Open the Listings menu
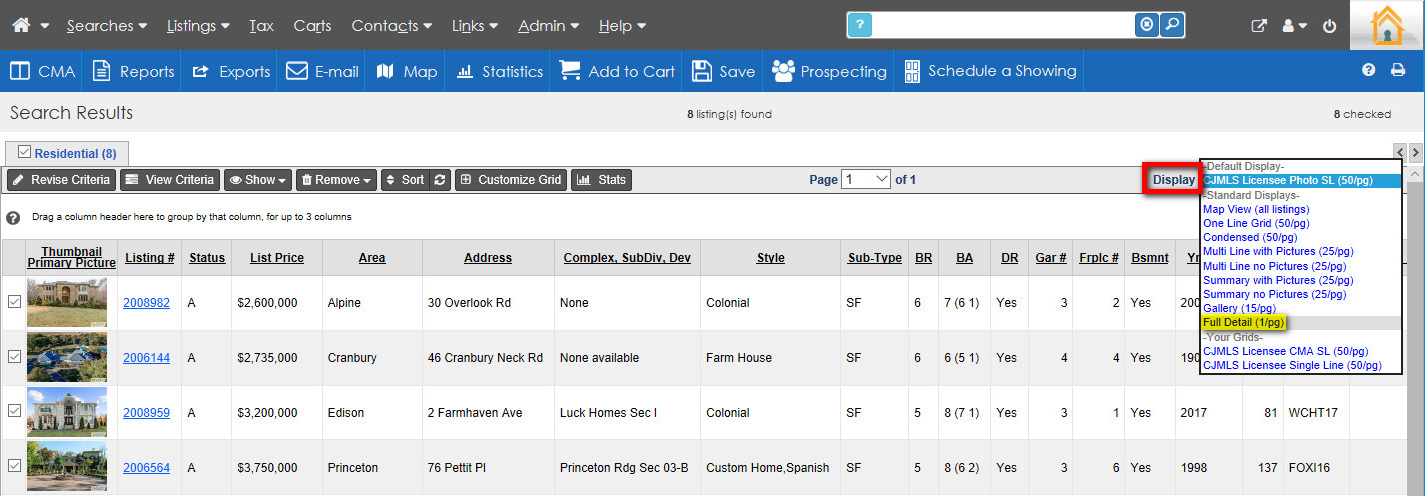The height and width of the screenshot is (496, 1425). point(197,25)
